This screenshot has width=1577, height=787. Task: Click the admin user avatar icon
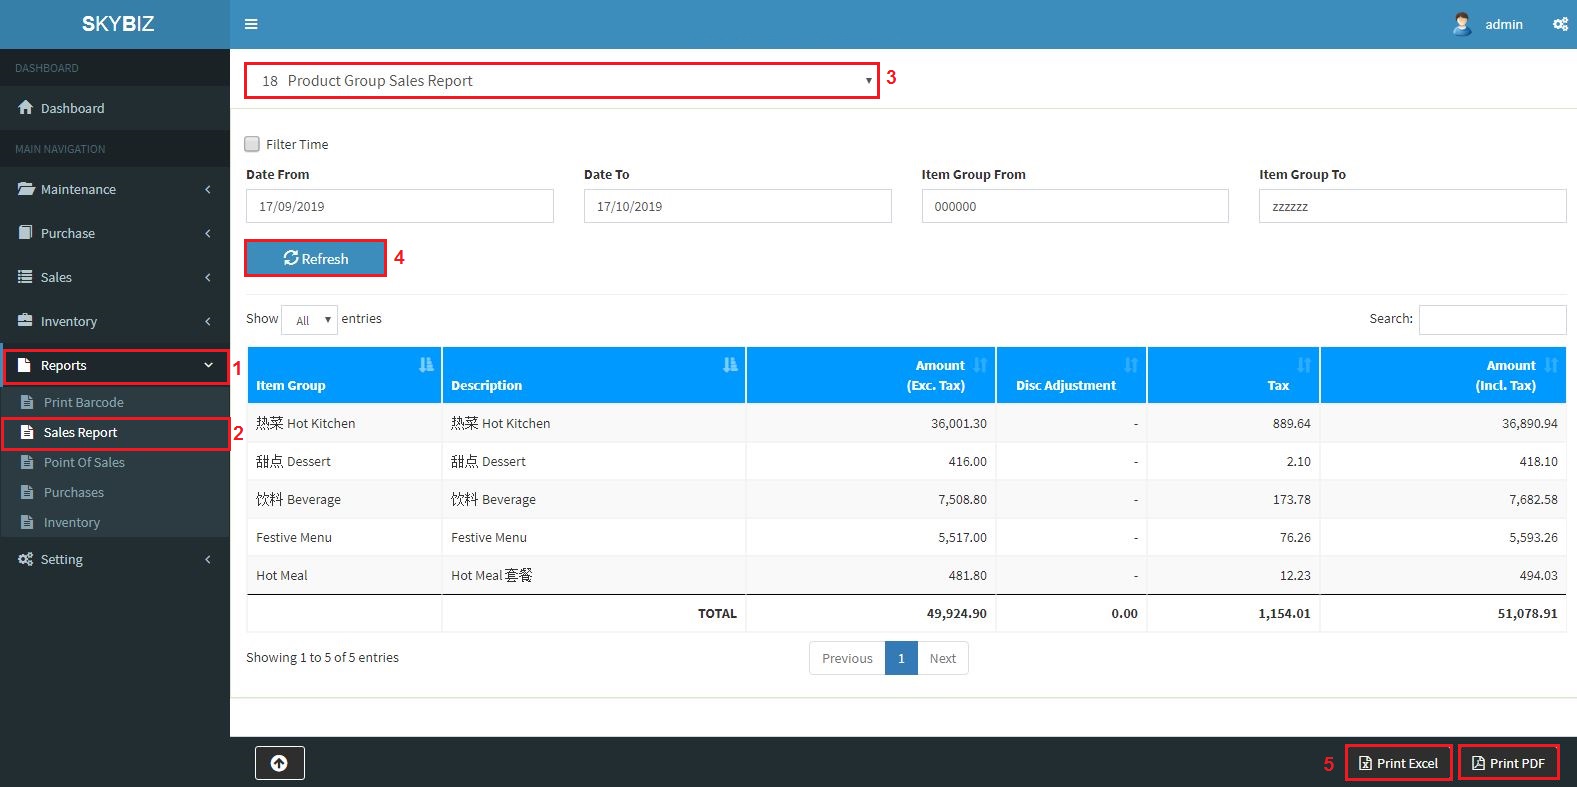coord(1462,24)
